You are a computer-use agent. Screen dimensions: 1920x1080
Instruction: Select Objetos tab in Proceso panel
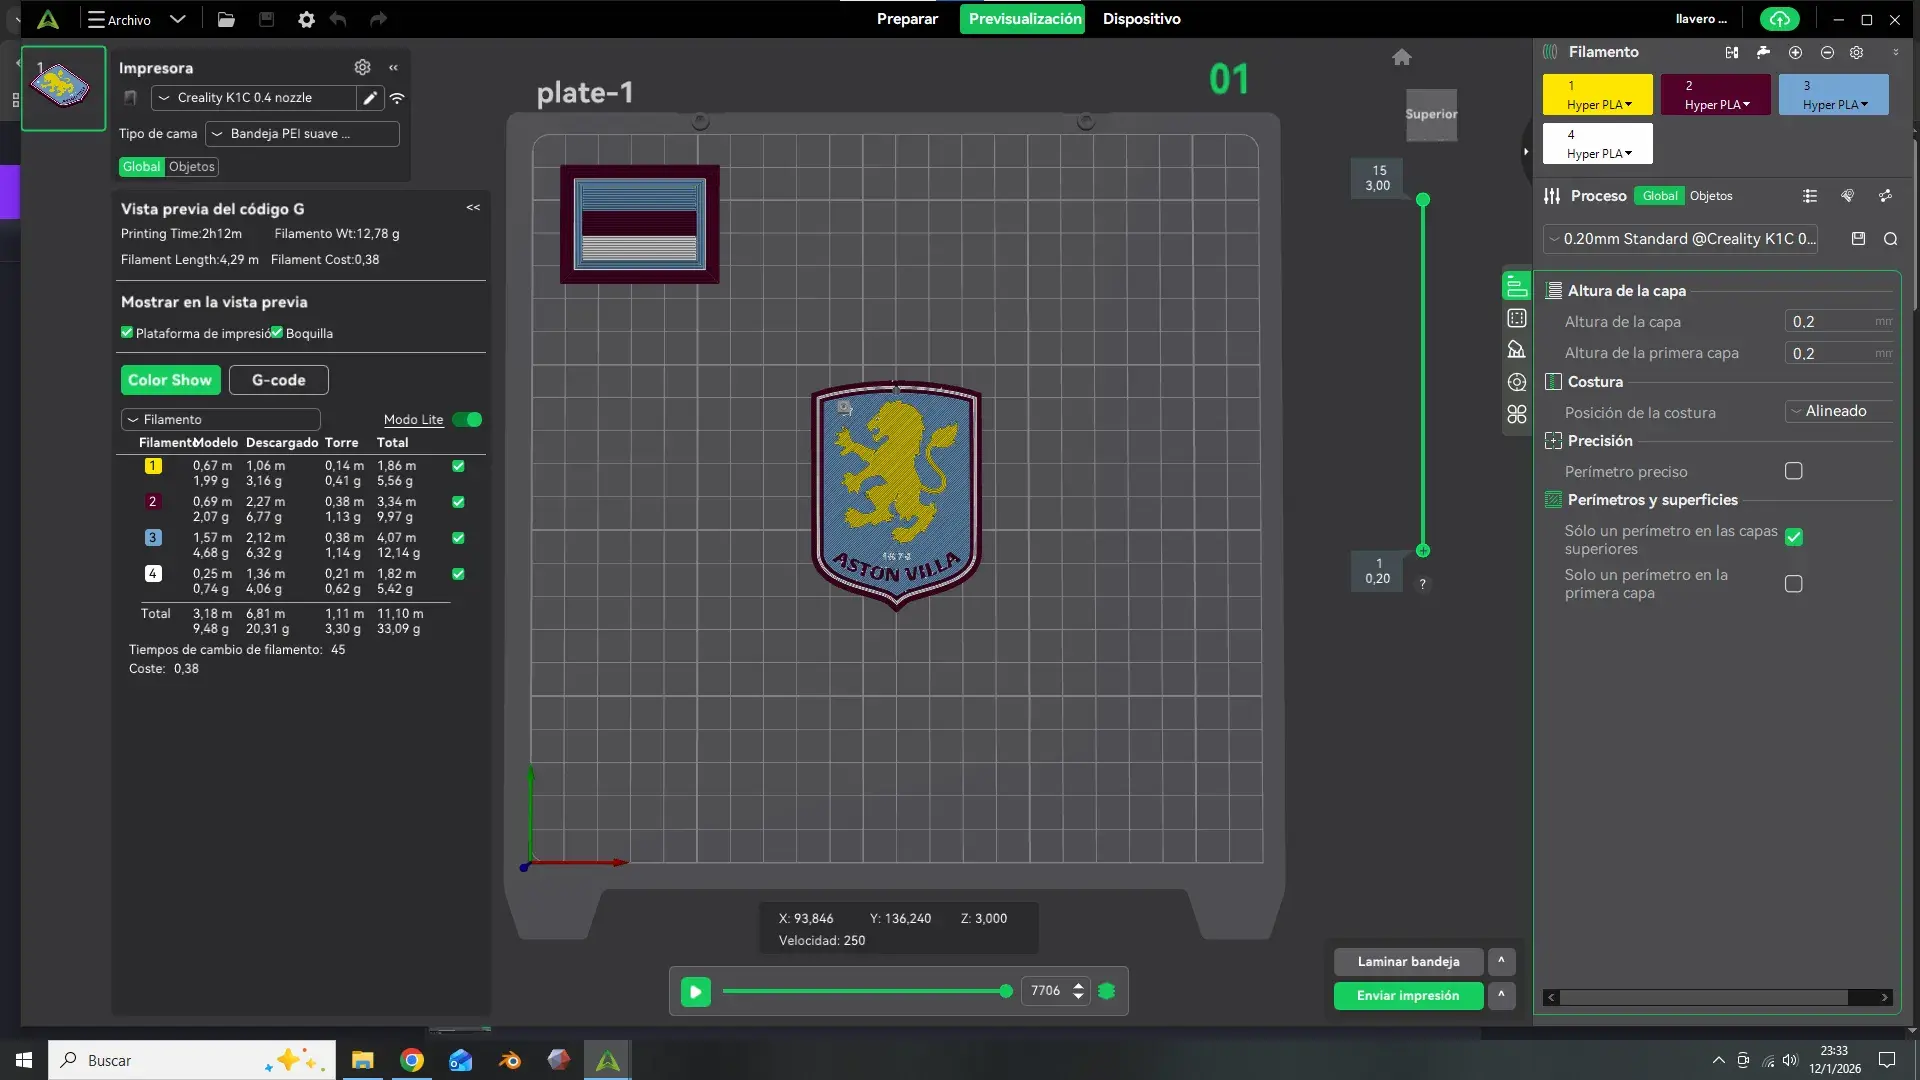pos(1711,196)
